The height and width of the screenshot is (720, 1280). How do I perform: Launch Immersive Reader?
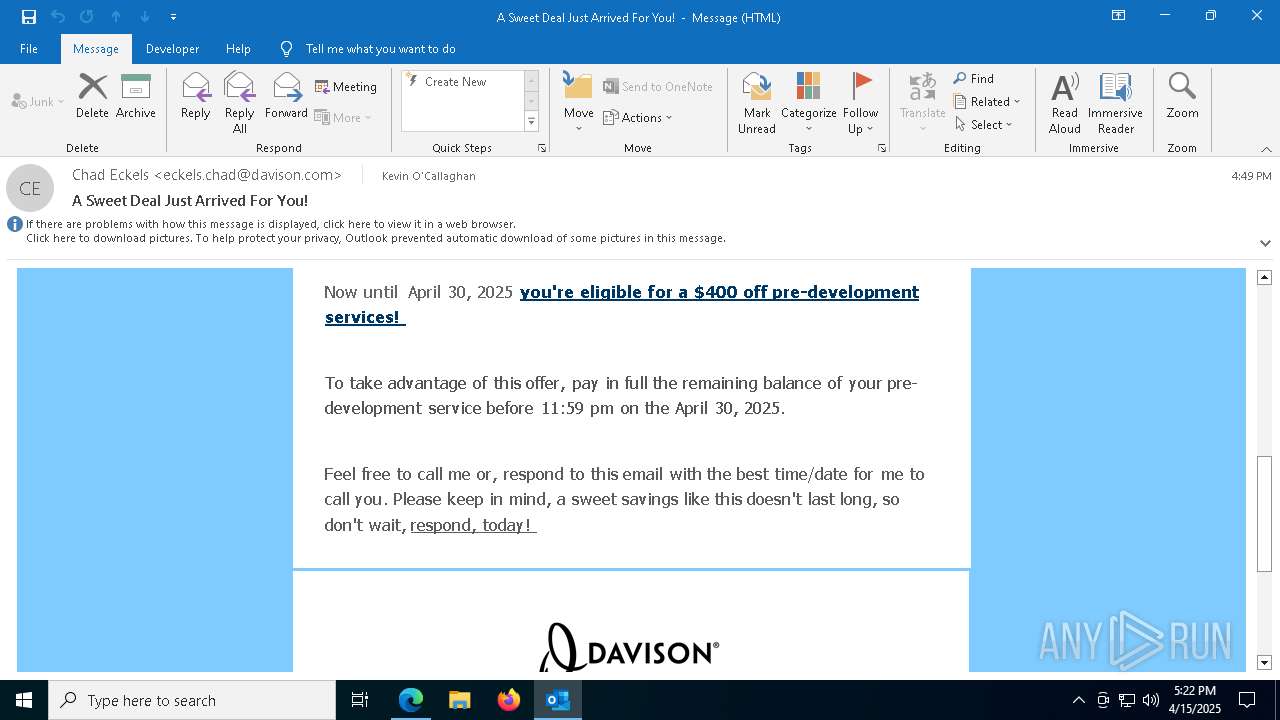[1116, 102]
